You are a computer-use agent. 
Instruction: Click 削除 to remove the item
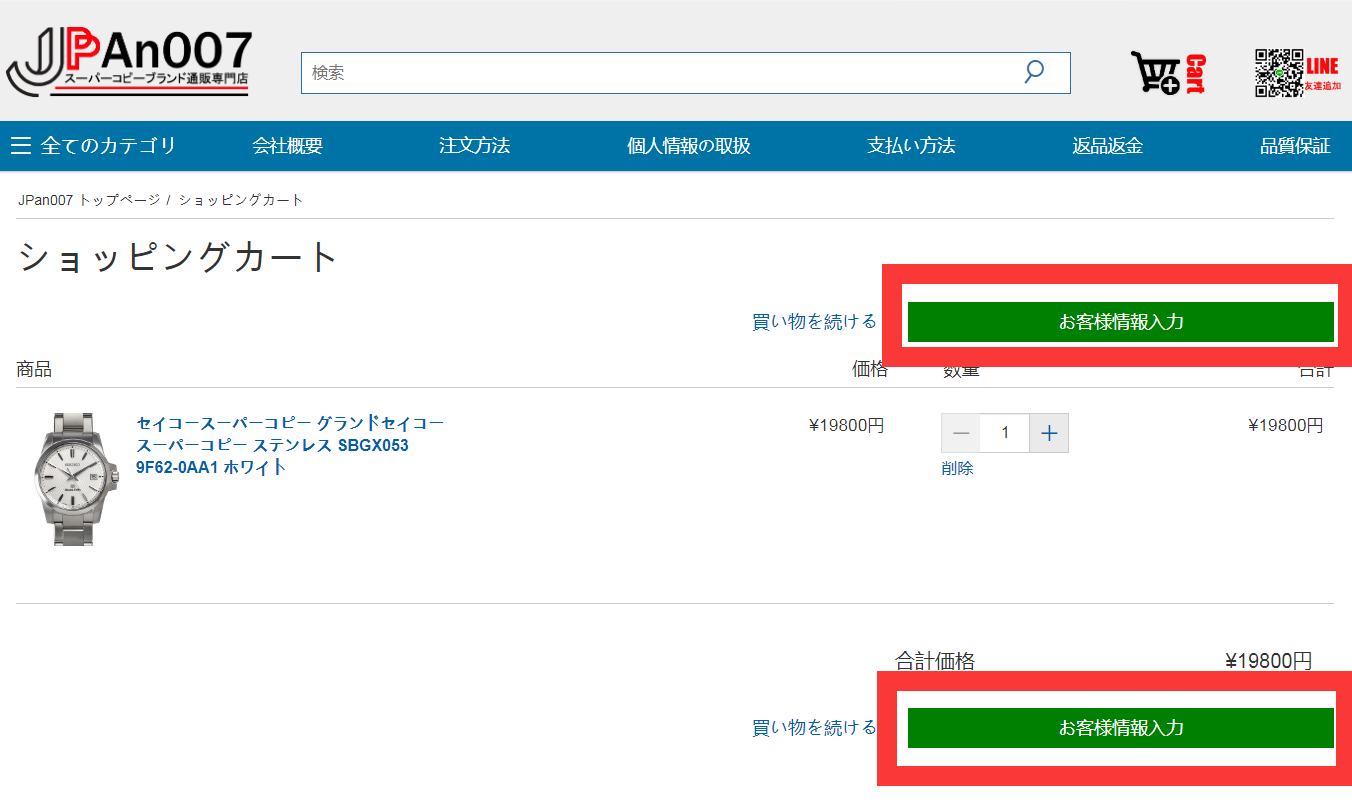[x=957, y=468]
